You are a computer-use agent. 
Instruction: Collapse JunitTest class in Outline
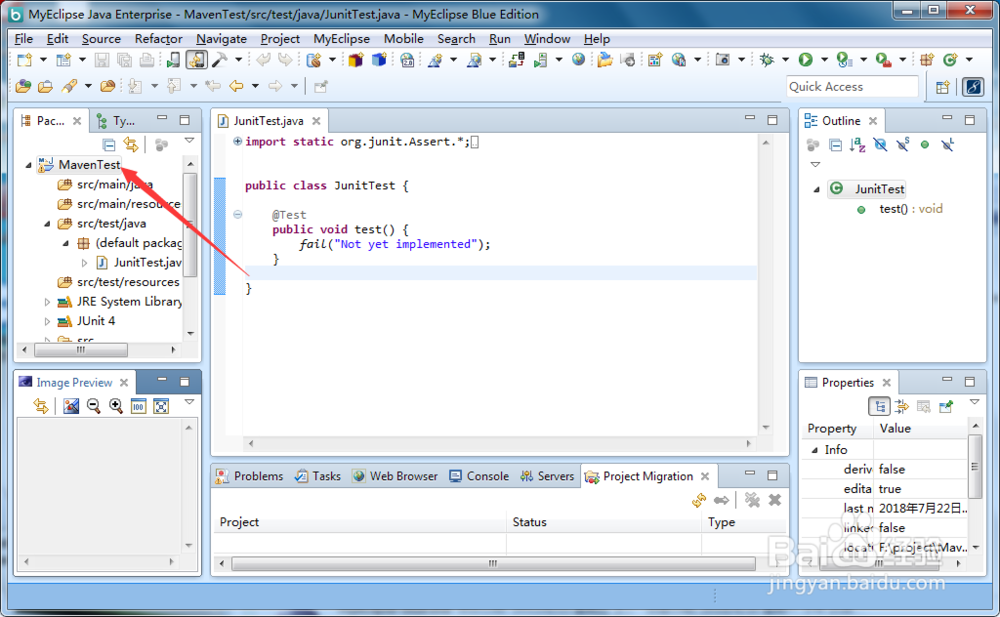816,190
